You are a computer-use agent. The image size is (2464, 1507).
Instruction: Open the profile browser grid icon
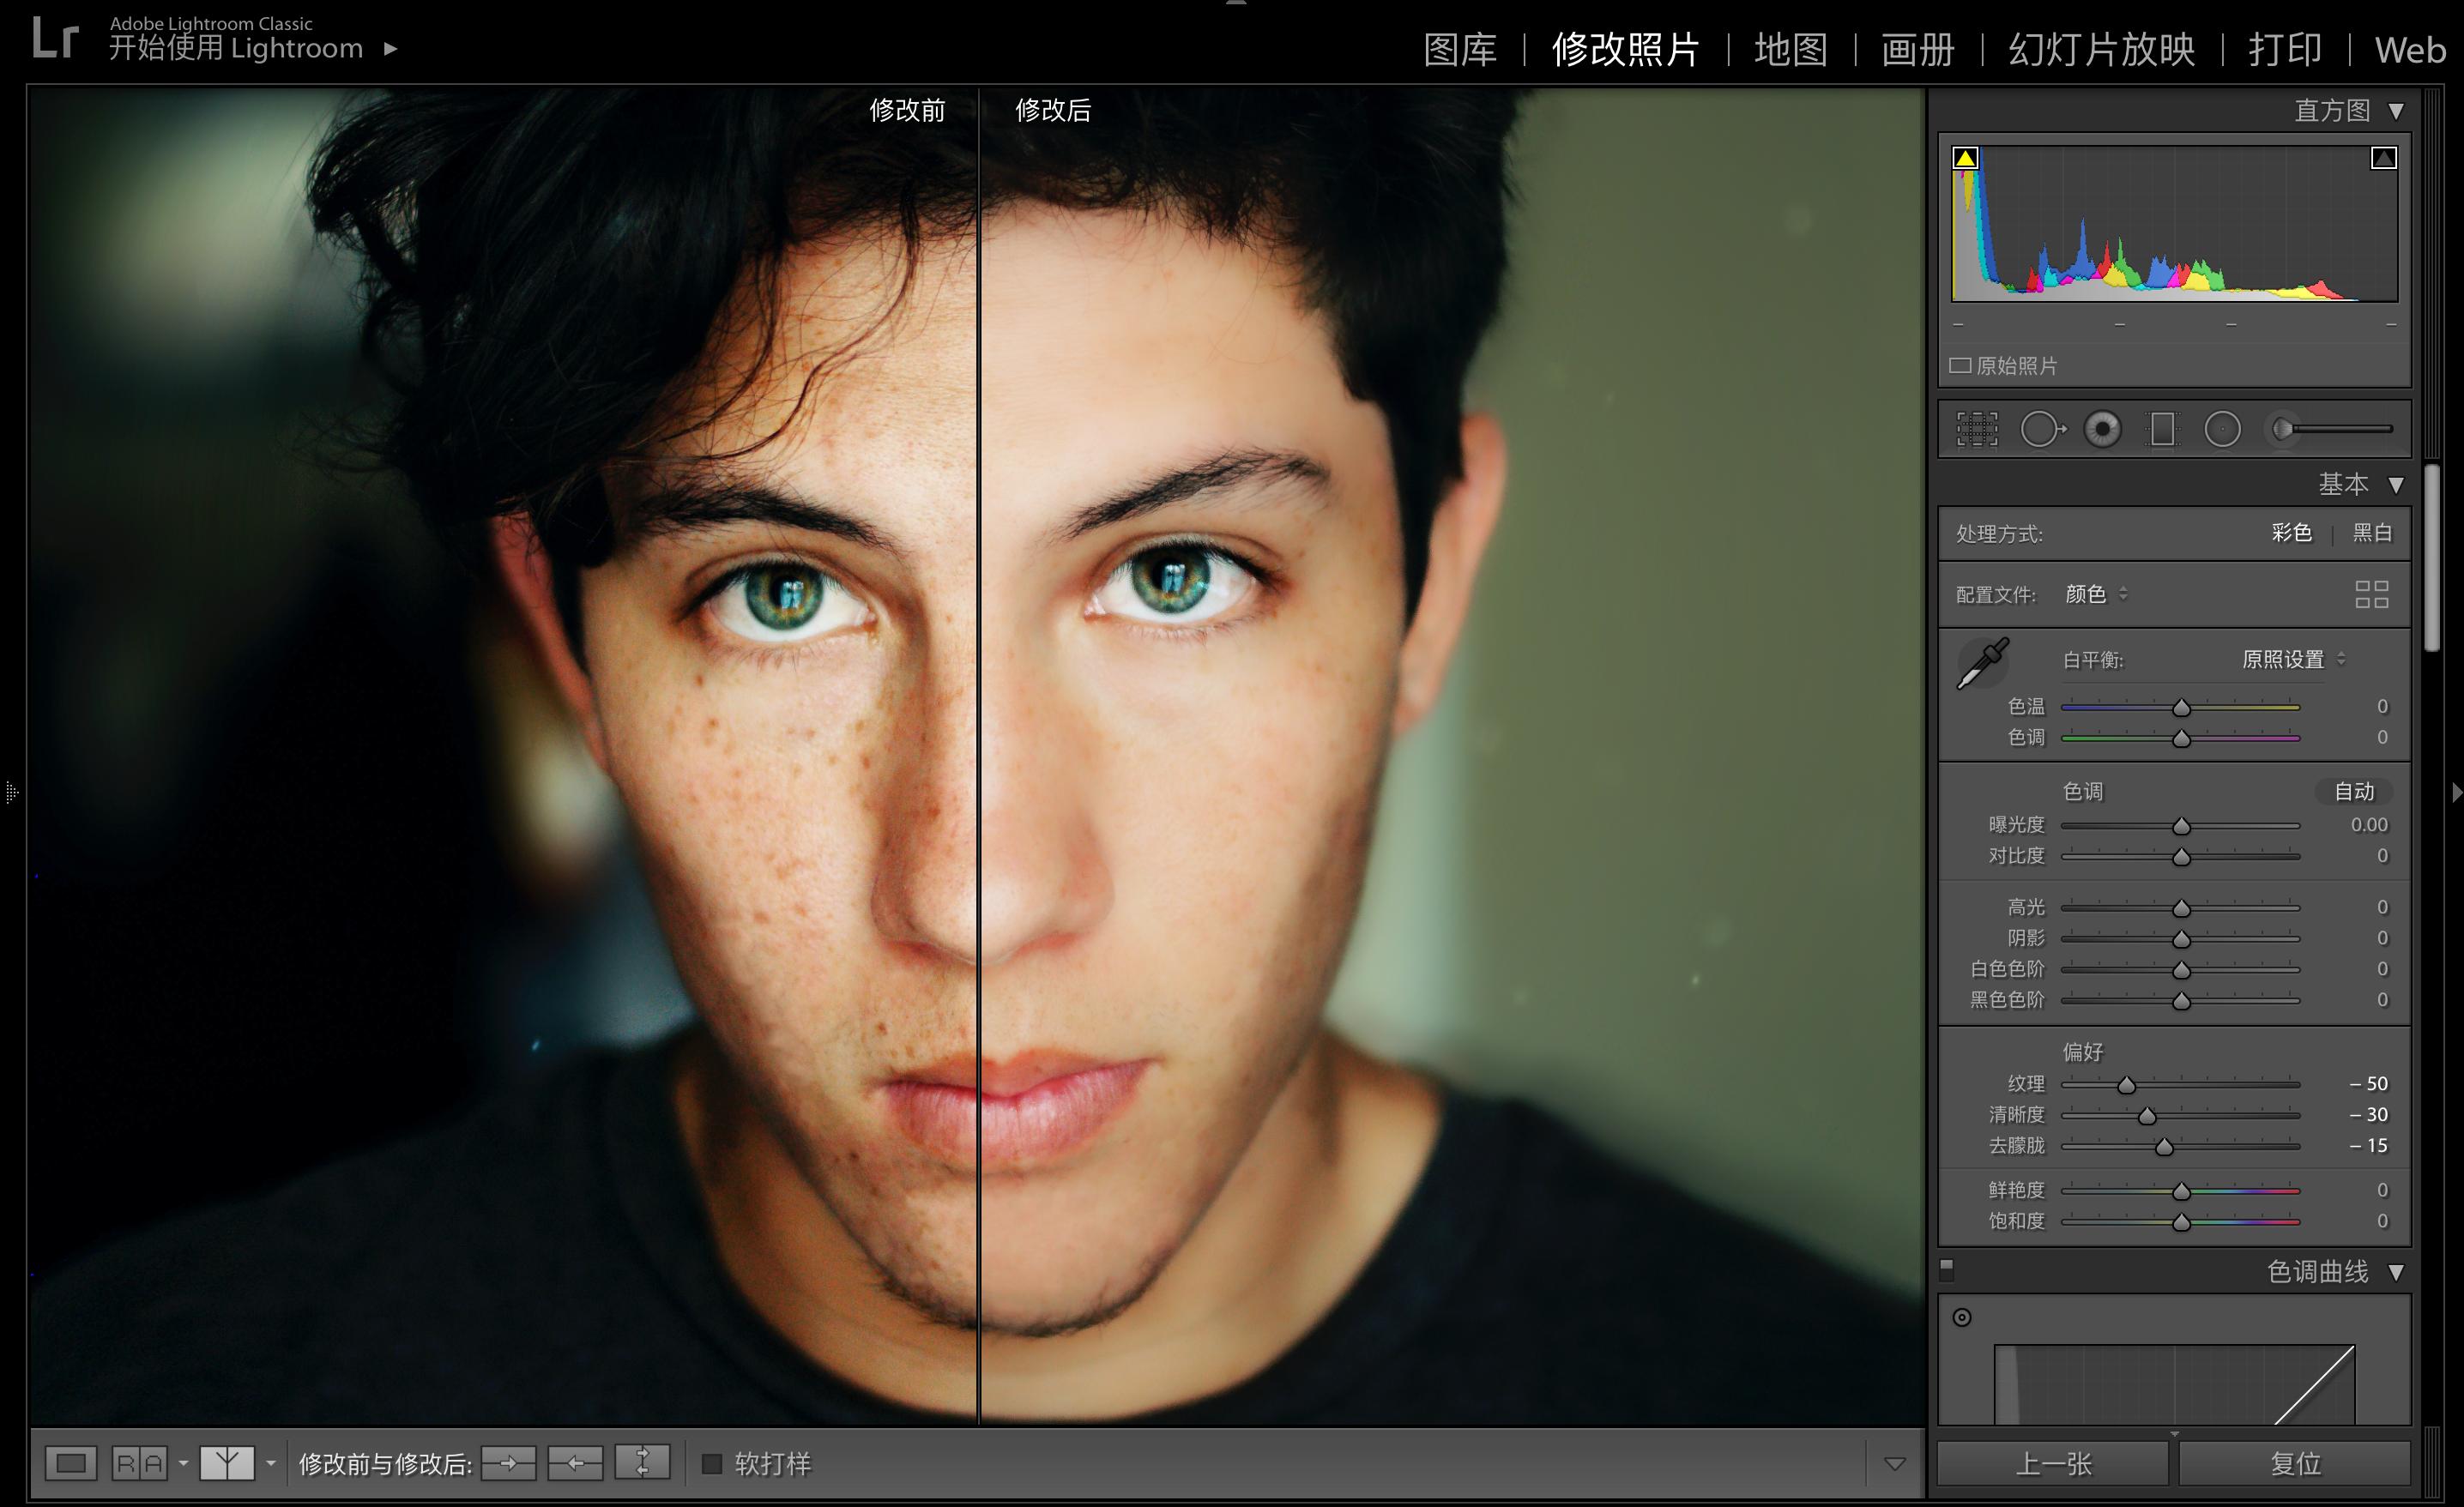tap(2372, 595)
